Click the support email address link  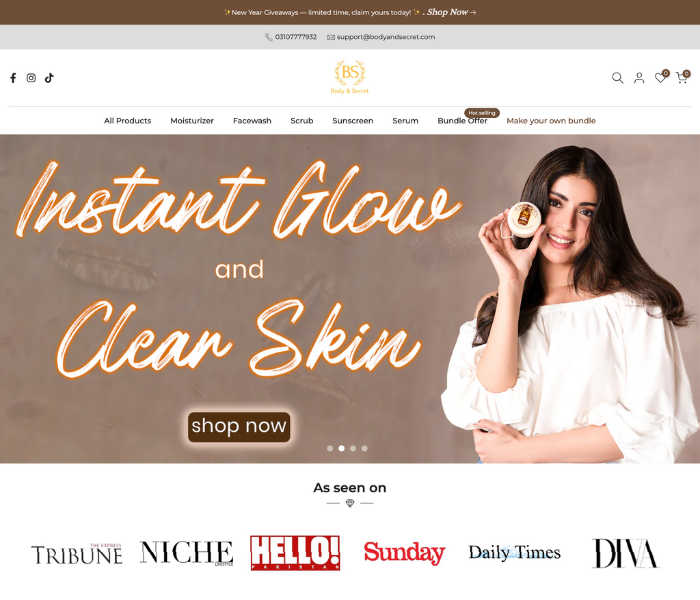pyautogui.click(x=386, y=37)
